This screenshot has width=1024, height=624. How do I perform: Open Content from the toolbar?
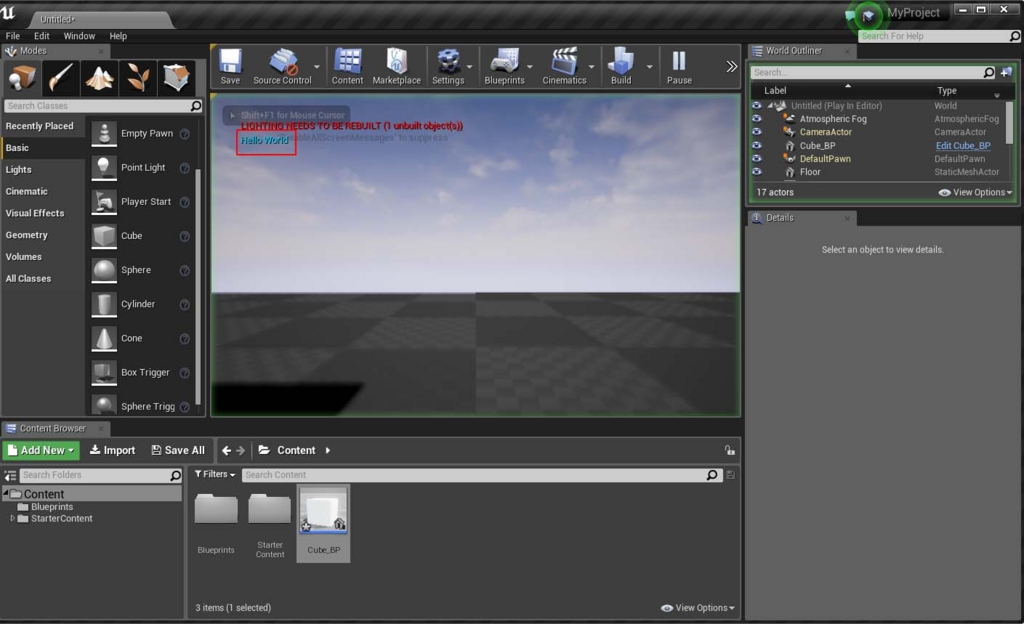click(347, 67)
